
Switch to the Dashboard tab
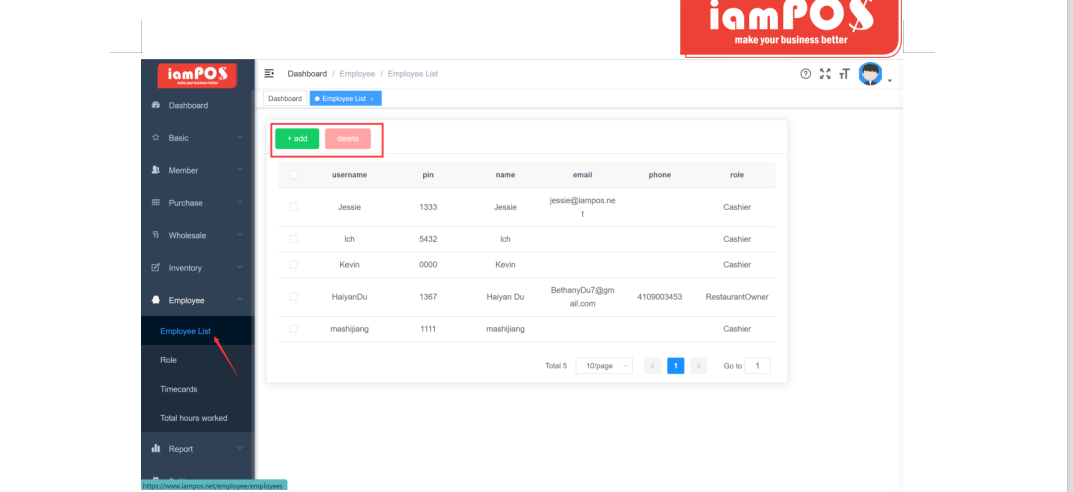tap(285, 99)
